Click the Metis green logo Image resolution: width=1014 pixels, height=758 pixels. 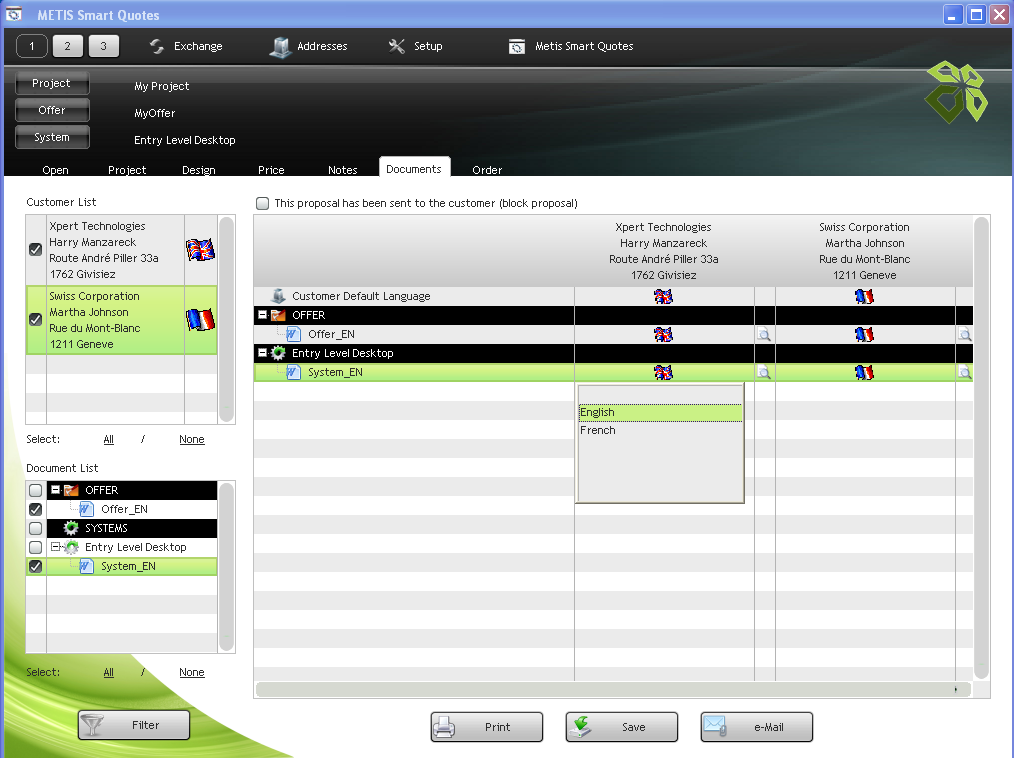click(x=956, y=92)
